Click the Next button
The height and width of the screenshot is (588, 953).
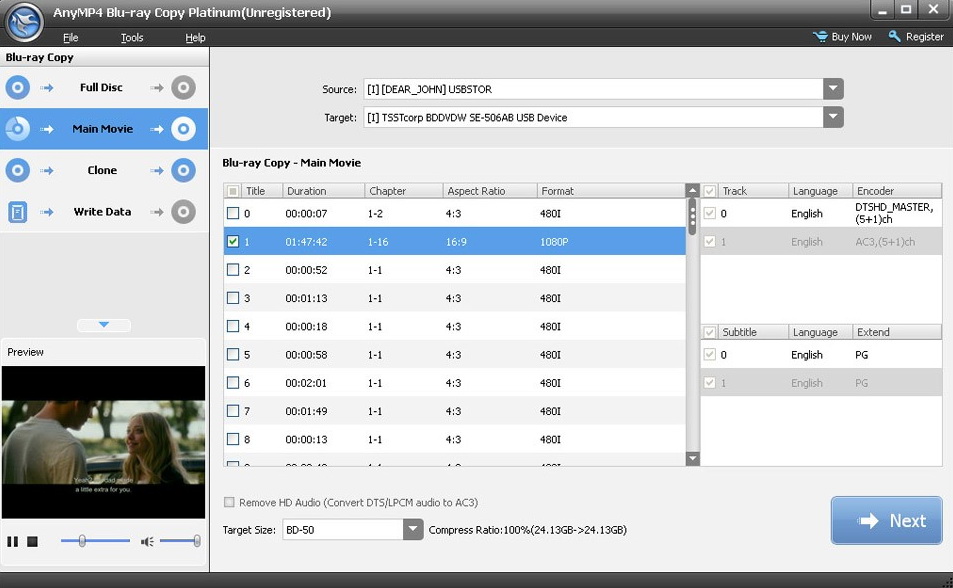click(886, 521)
